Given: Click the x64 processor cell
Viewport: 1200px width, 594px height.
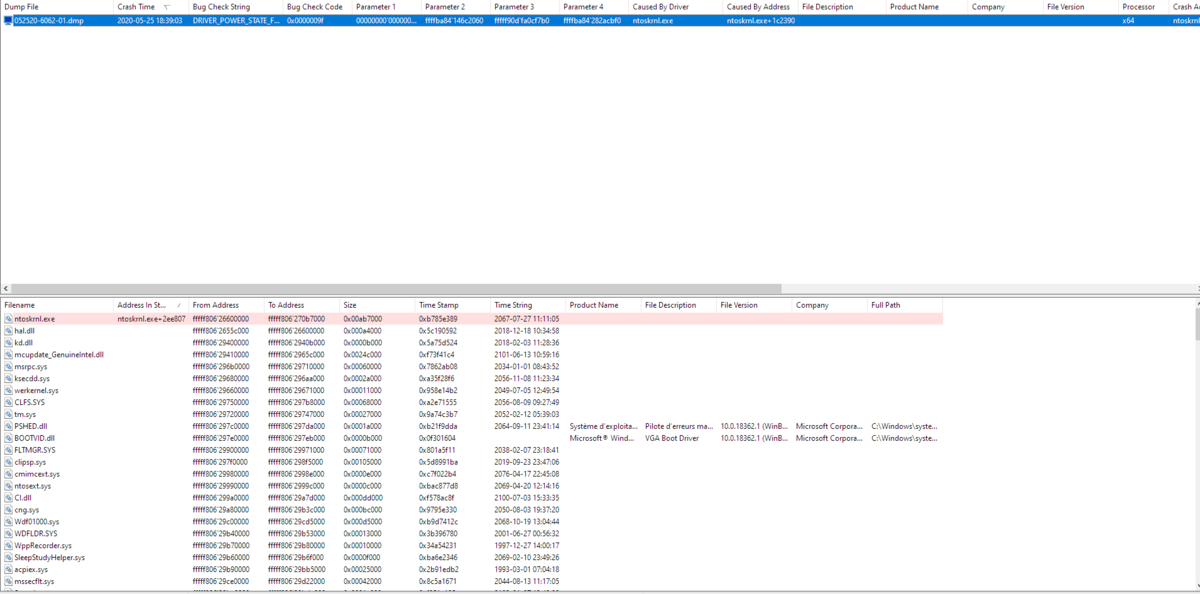Looking at the screenshot, I should (x=1128, y=20).
